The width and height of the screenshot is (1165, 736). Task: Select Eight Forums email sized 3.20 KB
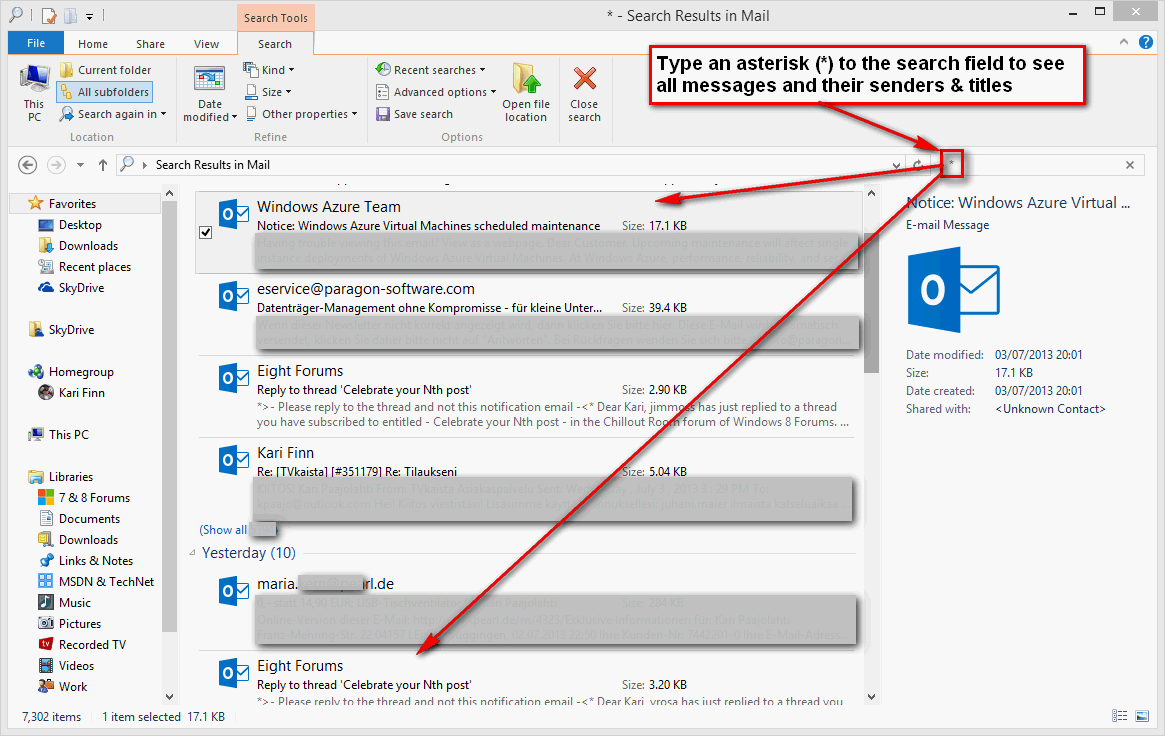528,679
